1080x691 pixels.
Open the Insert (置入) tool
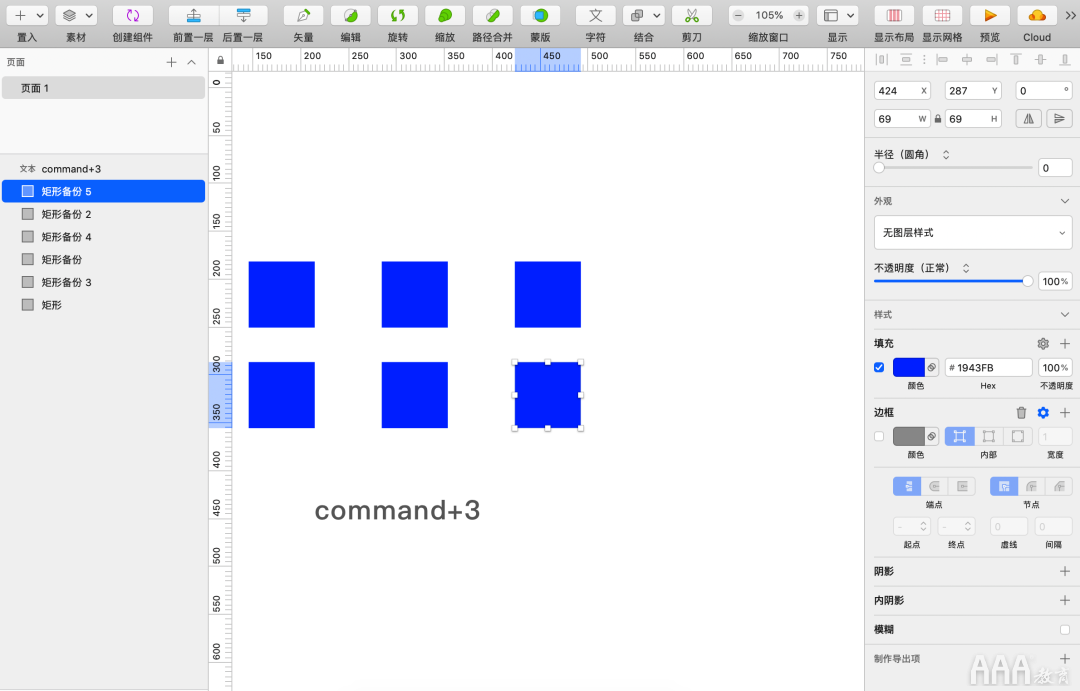[x=20, y=15]
